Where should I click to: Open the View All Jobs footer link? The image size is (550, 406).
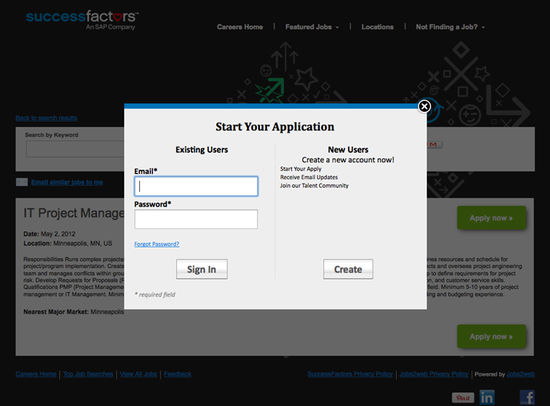[138, 374]
